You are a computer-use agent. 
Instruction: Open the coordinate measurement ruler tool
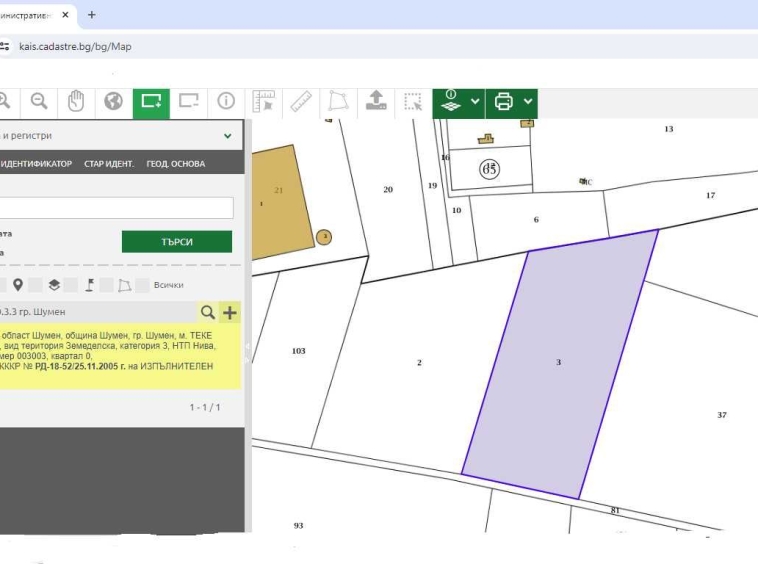click(263, 101)
